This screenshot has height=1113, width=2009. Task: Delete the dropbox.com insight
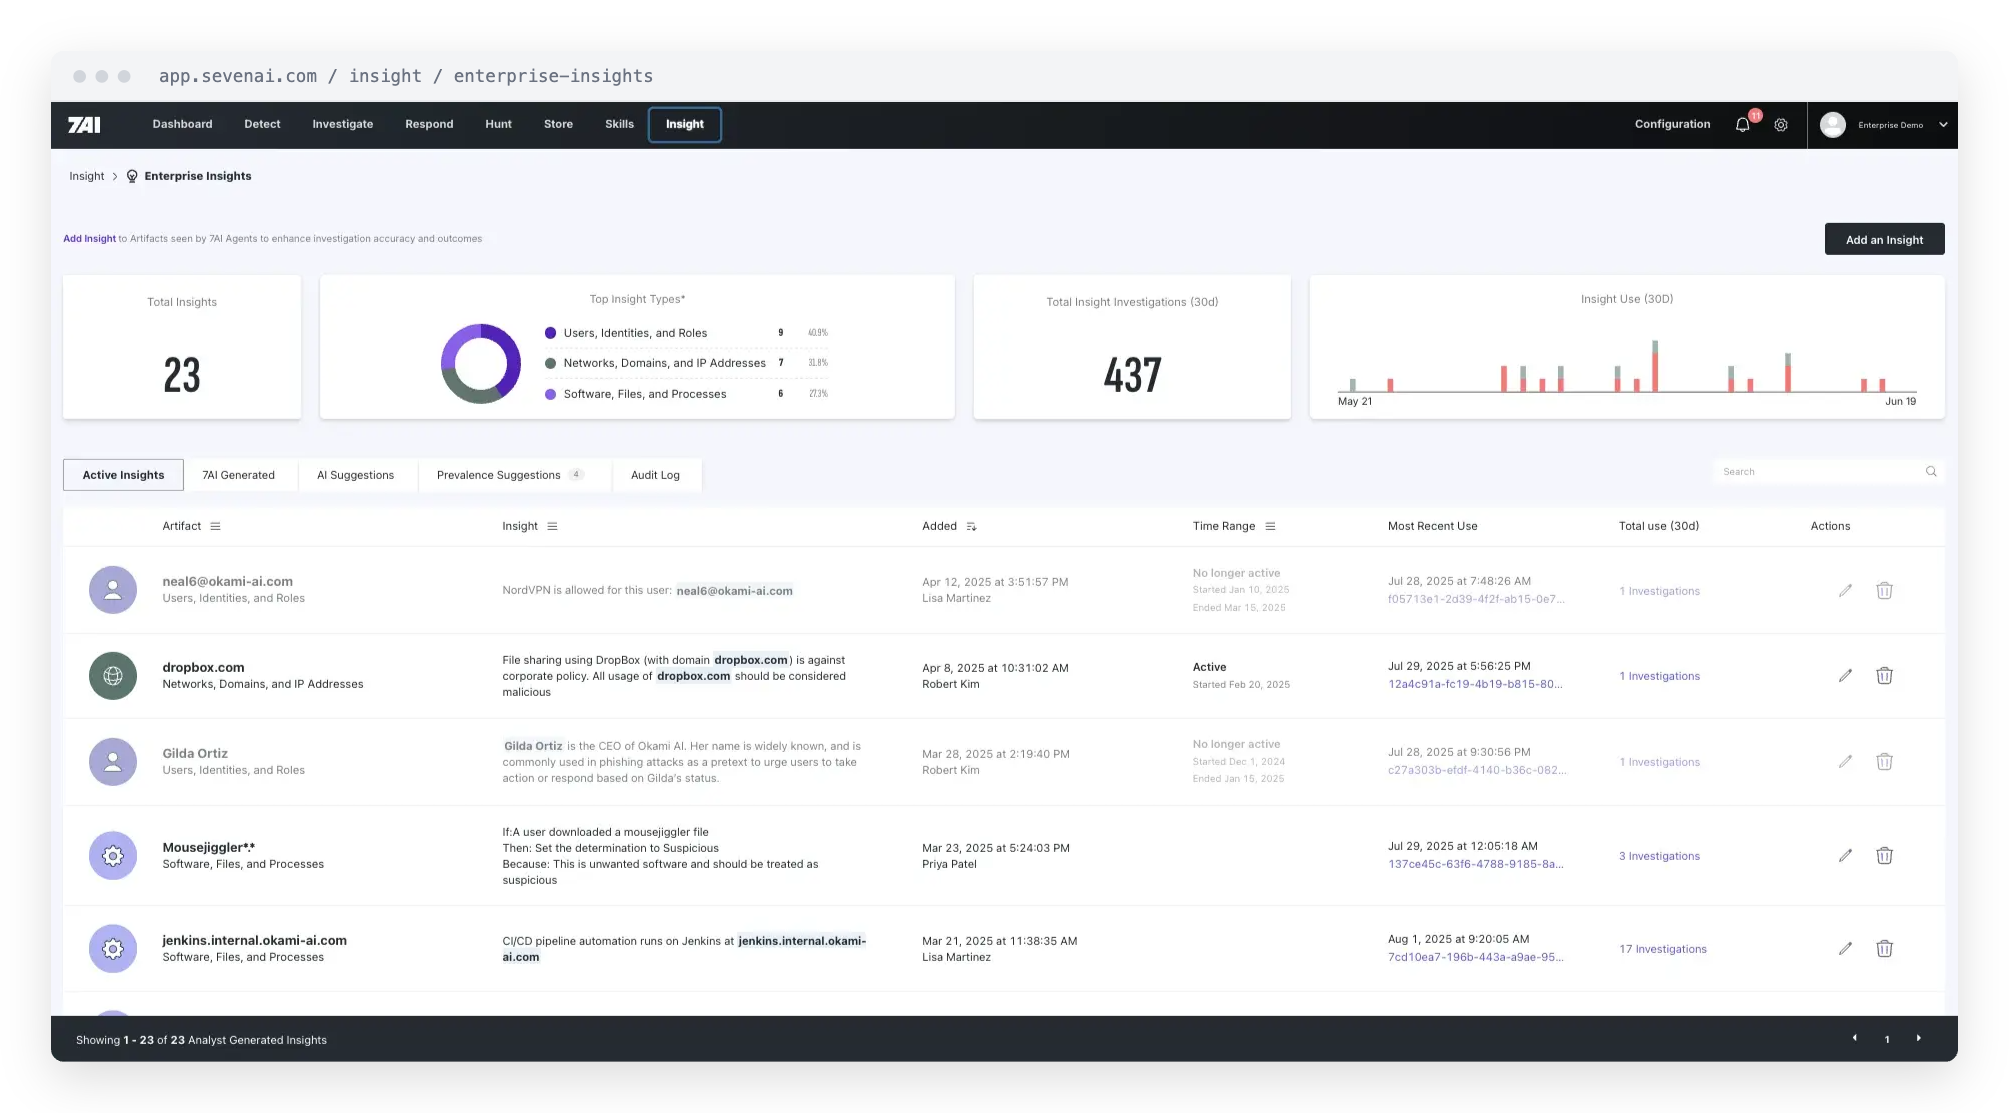pos(1884,676)
